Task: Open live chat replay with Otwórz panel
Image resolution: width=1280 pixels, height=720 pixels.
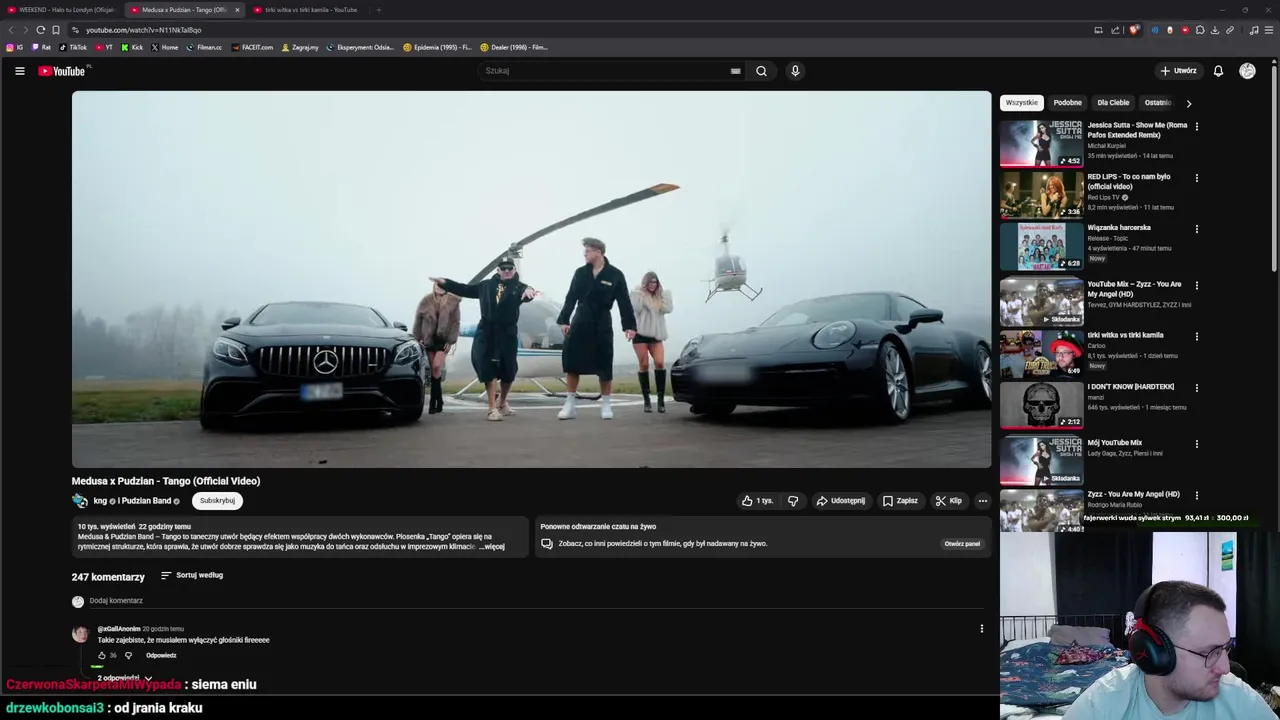Action: tap(962, 544)
